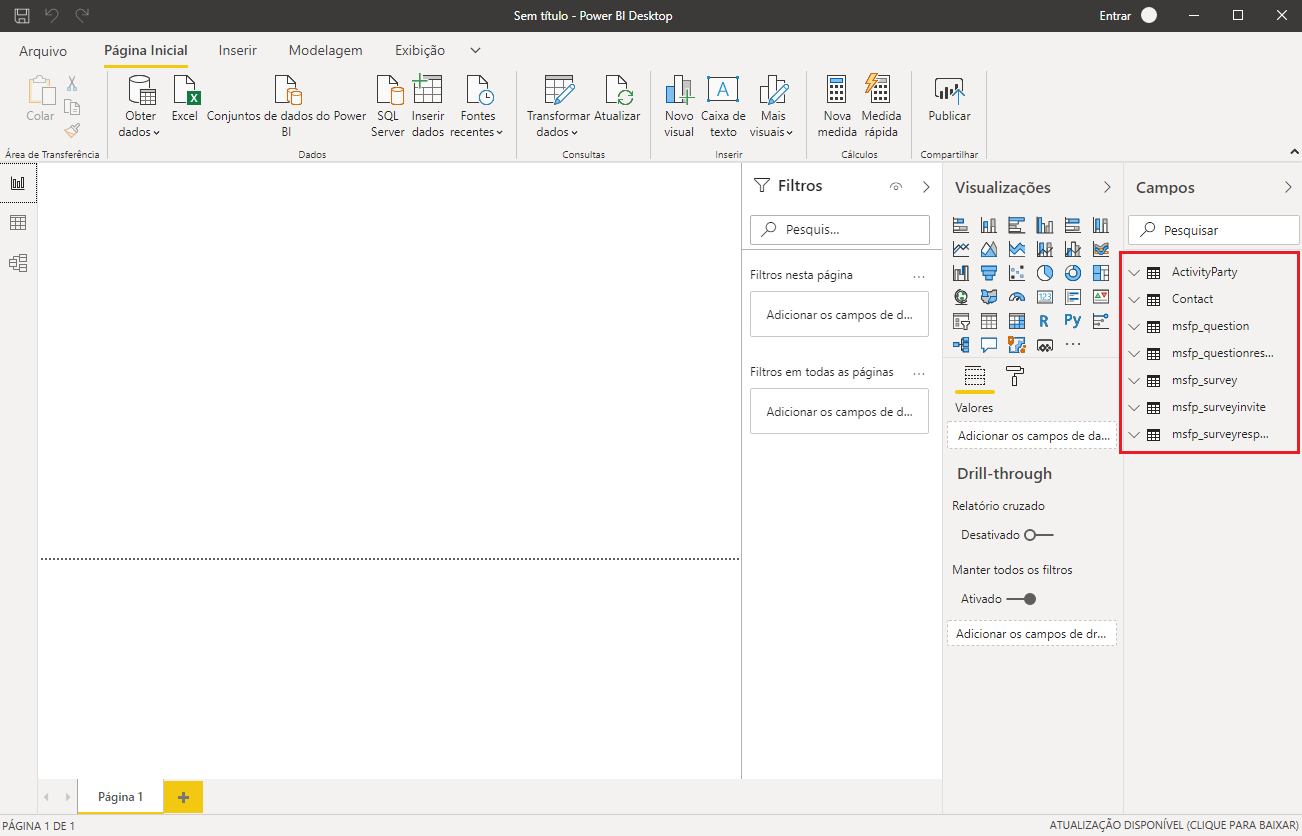
Task: Open the paint roller Format pane
Action: click(1015, 377)
